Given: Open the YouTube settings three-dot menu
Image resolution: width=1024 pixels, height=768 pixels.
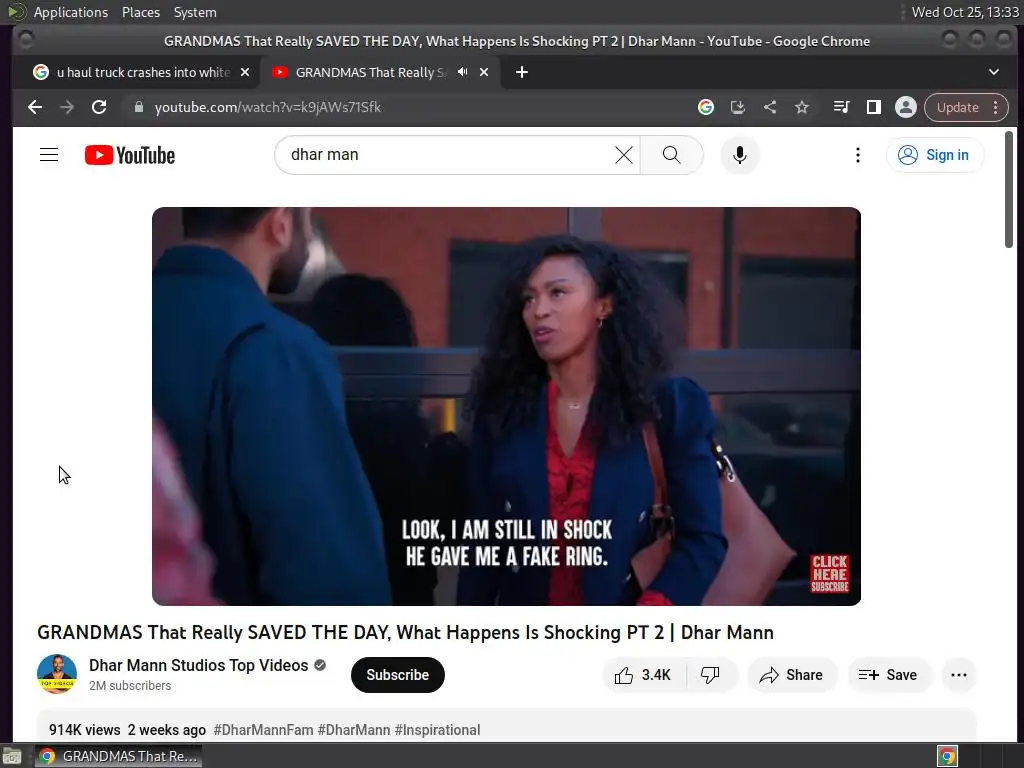Looking at the screenshot, I should 858,155.
